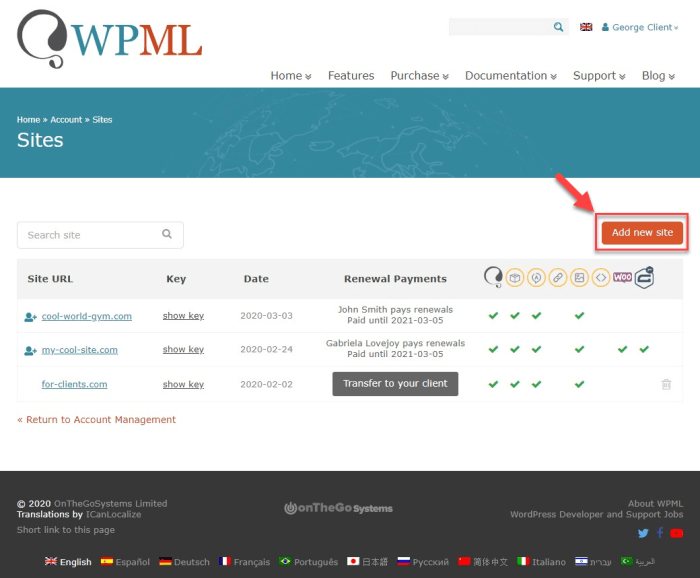Click Sites in the breadcrumb
700x578 pixels.
tap(102, 120)
